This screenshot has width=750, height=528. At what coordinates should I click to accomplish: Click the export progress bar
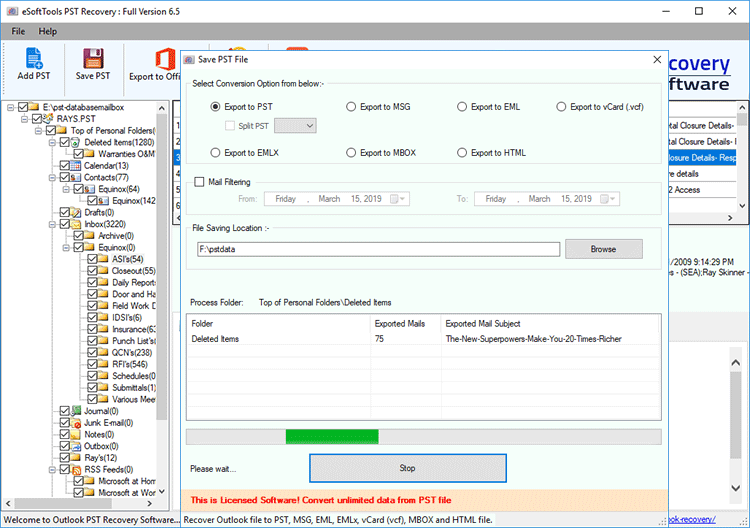[424, 437]
